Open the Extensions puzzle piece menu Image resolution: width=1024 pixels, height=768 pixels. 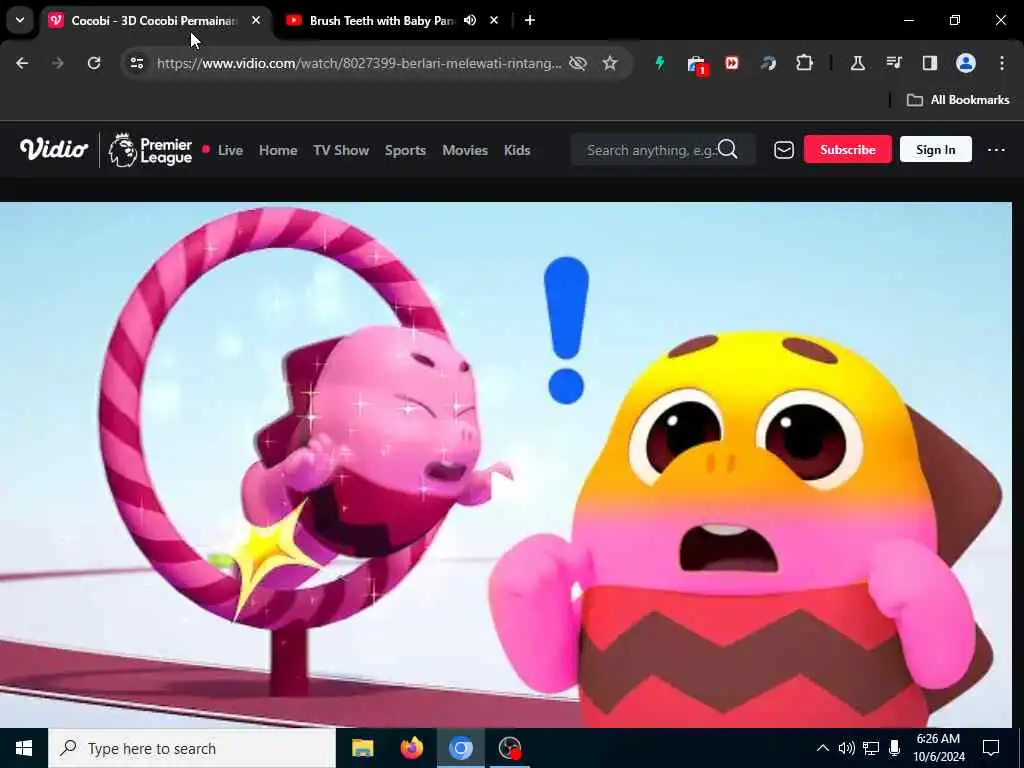coord(805,63)
